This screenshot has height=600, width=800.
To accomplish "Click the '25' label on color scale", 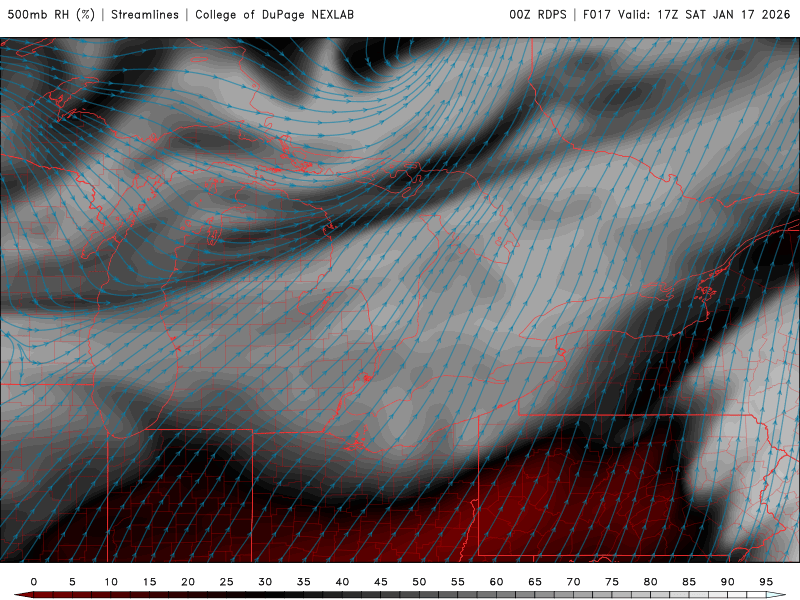I will point(227,582).
